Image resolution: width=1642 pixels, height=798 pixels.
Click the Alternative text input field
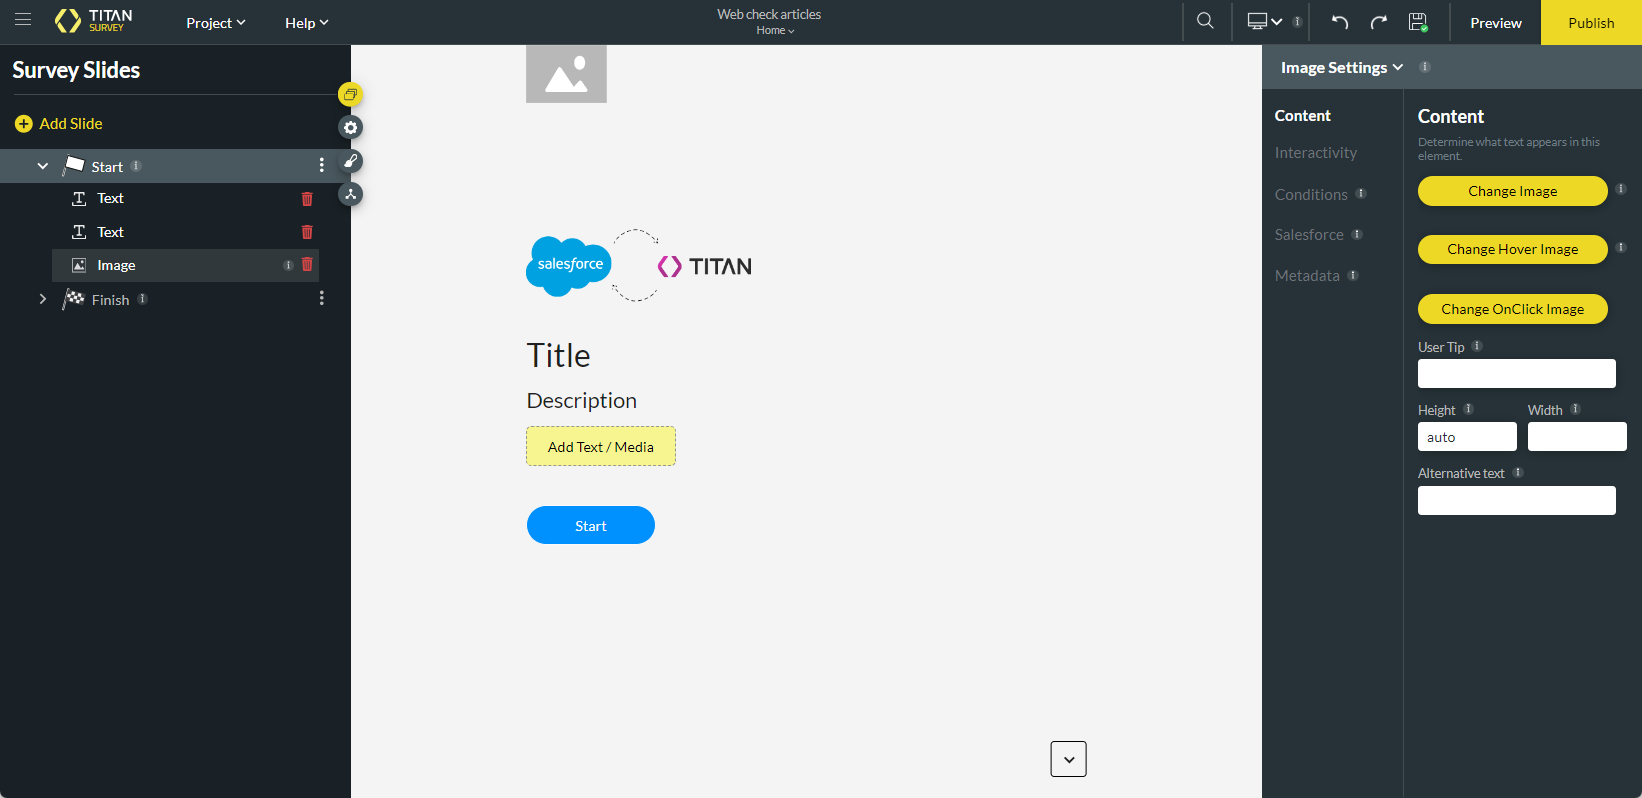1516,500
